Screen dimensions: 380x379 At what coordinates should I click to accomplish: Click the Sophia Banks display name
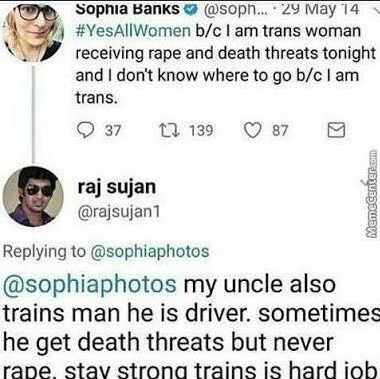pos(128,9)
